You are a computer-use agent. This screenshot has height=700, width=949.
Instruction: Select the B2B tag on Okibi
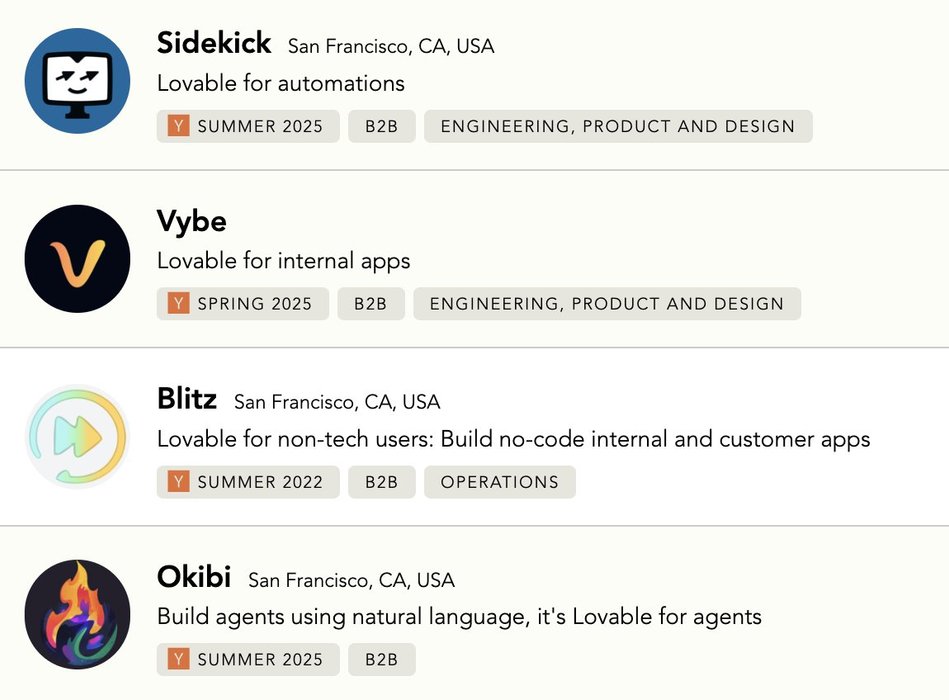point(381,660)
